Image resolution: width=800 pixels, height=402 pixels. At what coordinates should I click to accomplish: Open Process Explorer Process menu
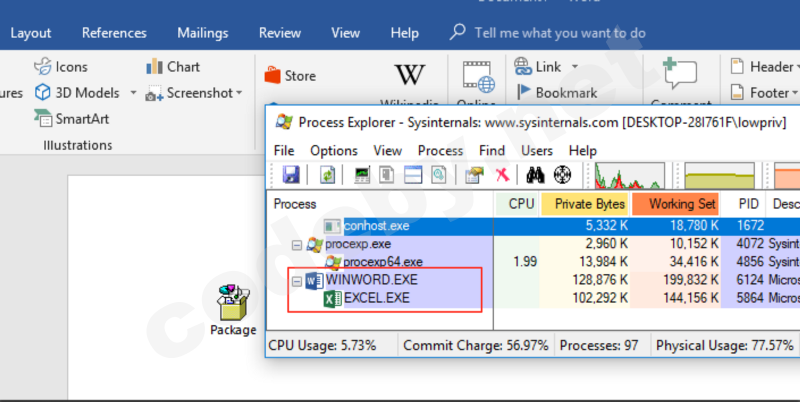(440, 150)
